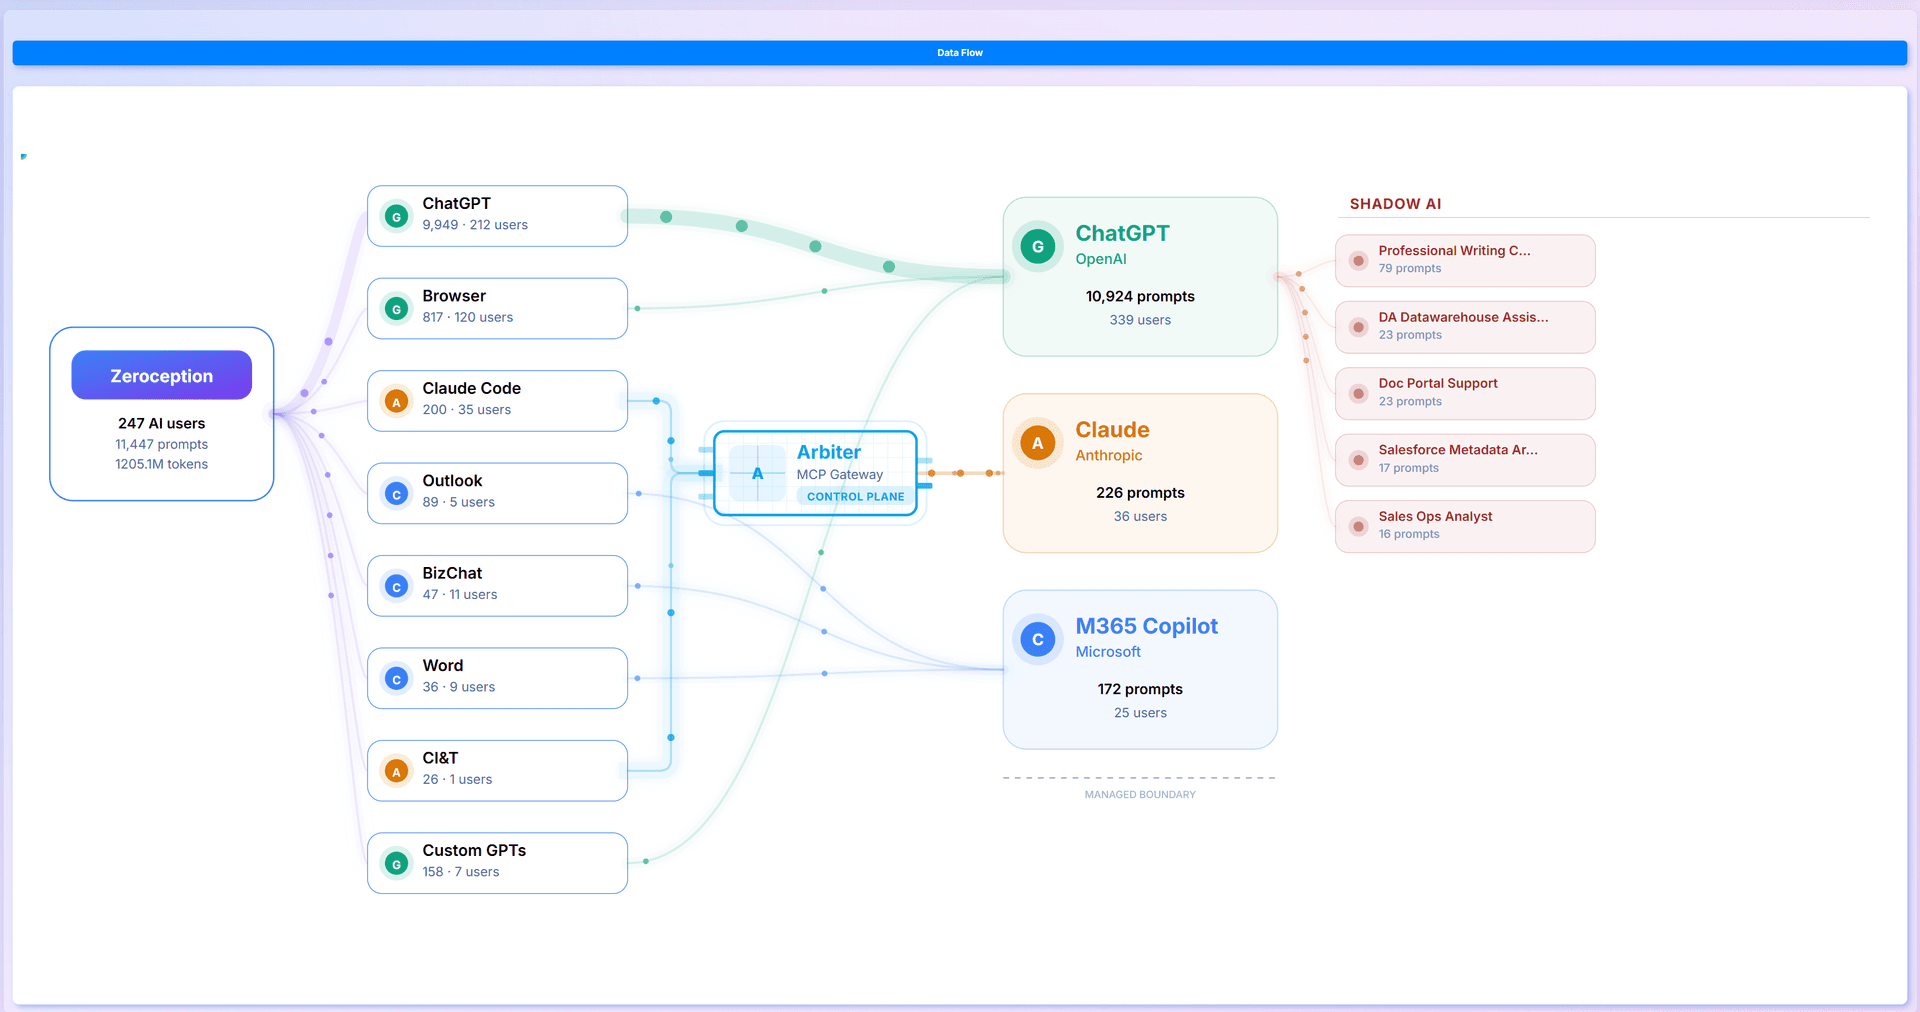The width and height of the screenshot is (1920, 1012).
Task: Click the OpenAI ChatGPT provider G icon
Action: (1038, 246)
